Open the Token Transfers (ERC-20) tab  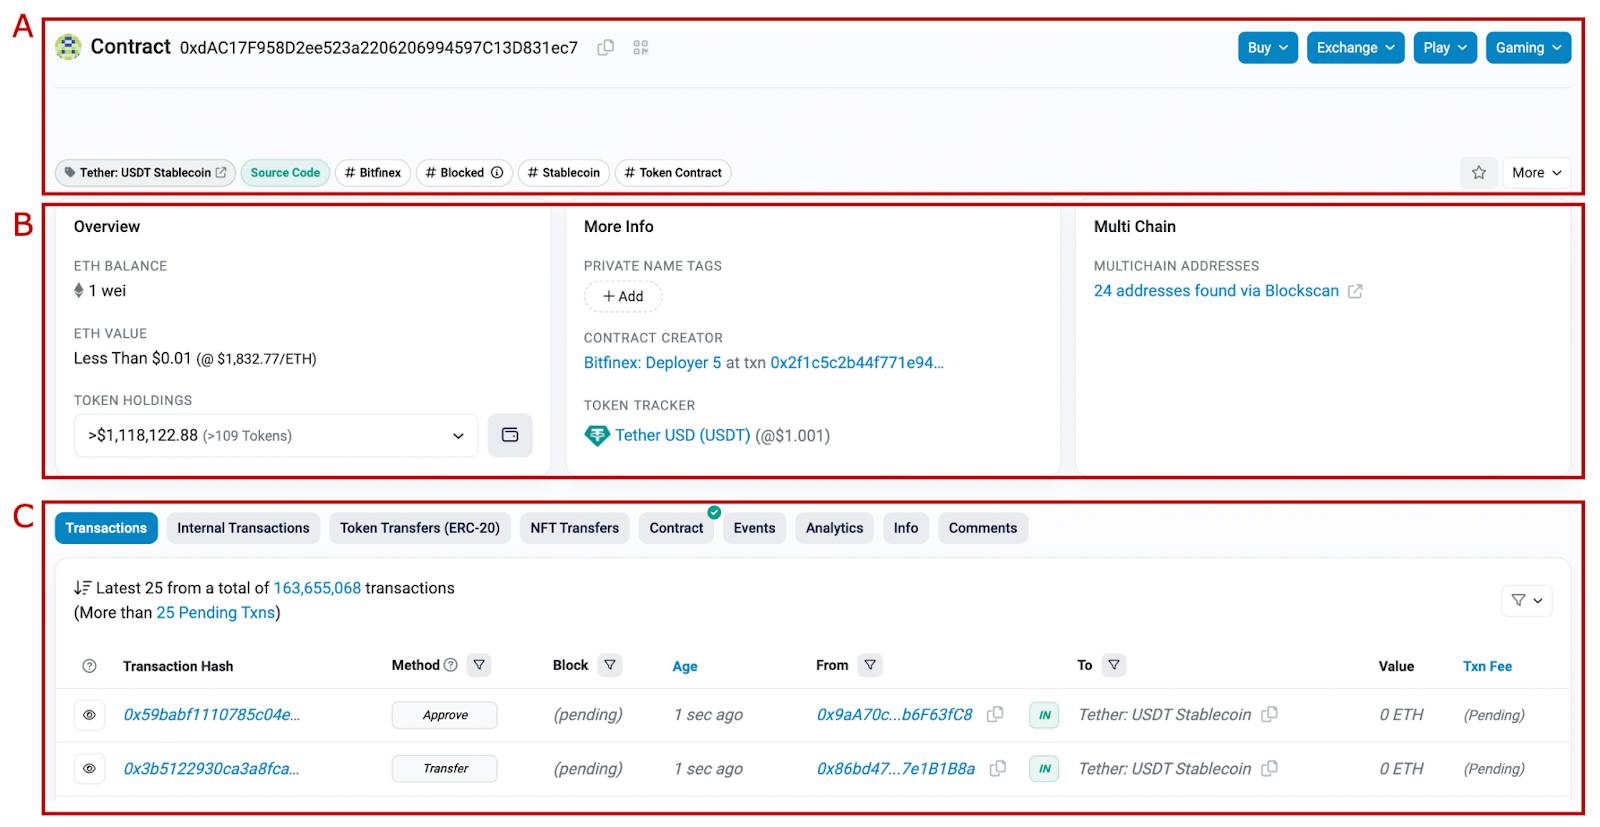420,528
